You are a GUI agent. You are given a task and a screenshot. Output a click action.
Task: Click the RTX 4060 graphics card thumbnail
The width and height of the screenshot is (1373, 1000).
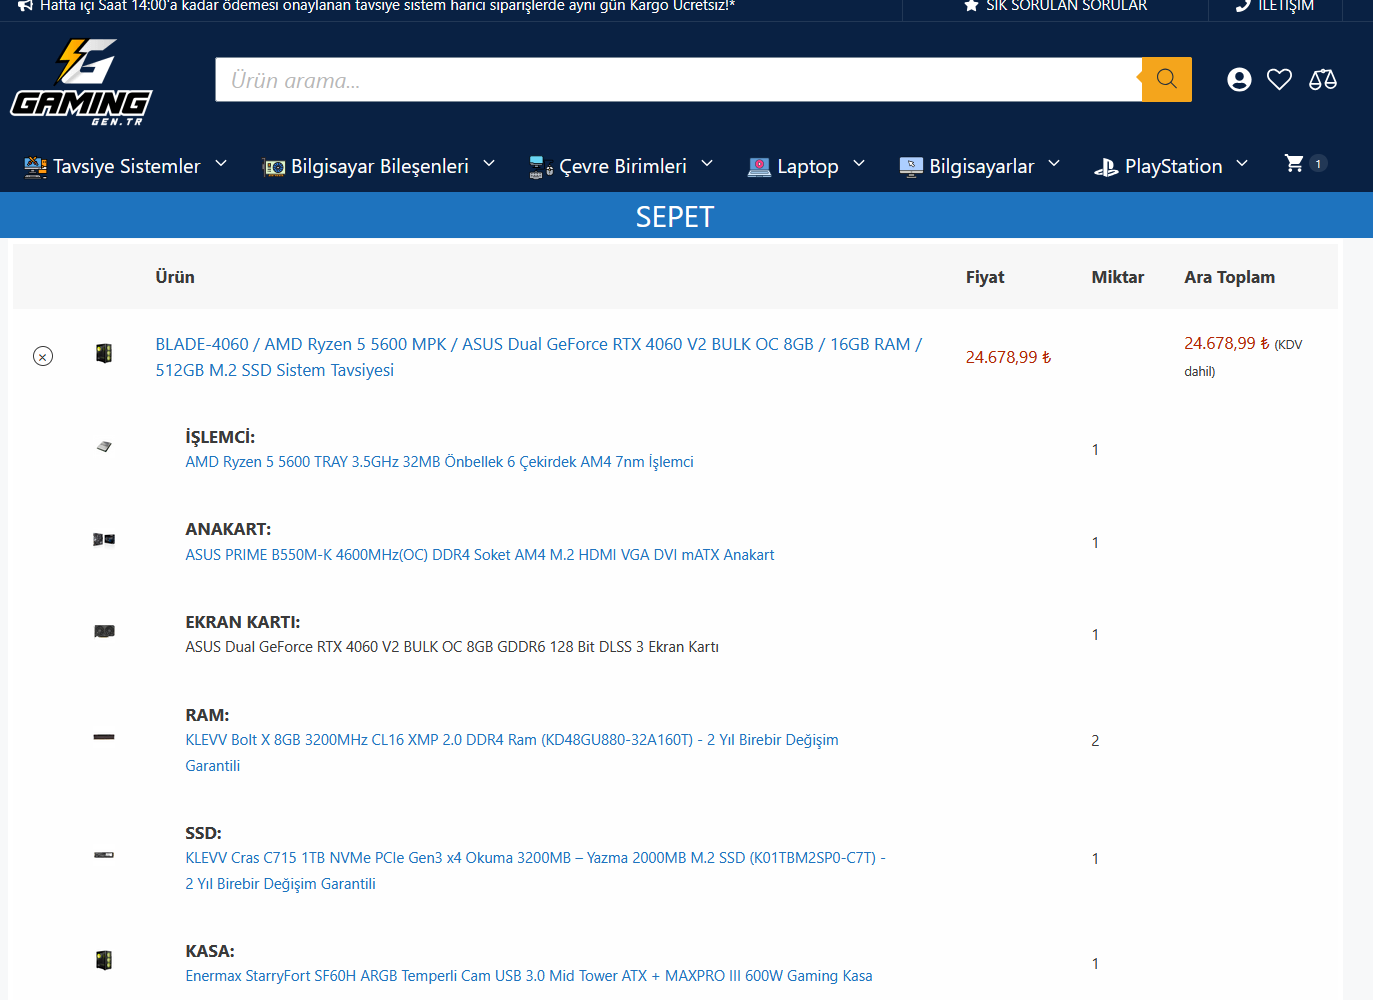(x=104, y=631)
